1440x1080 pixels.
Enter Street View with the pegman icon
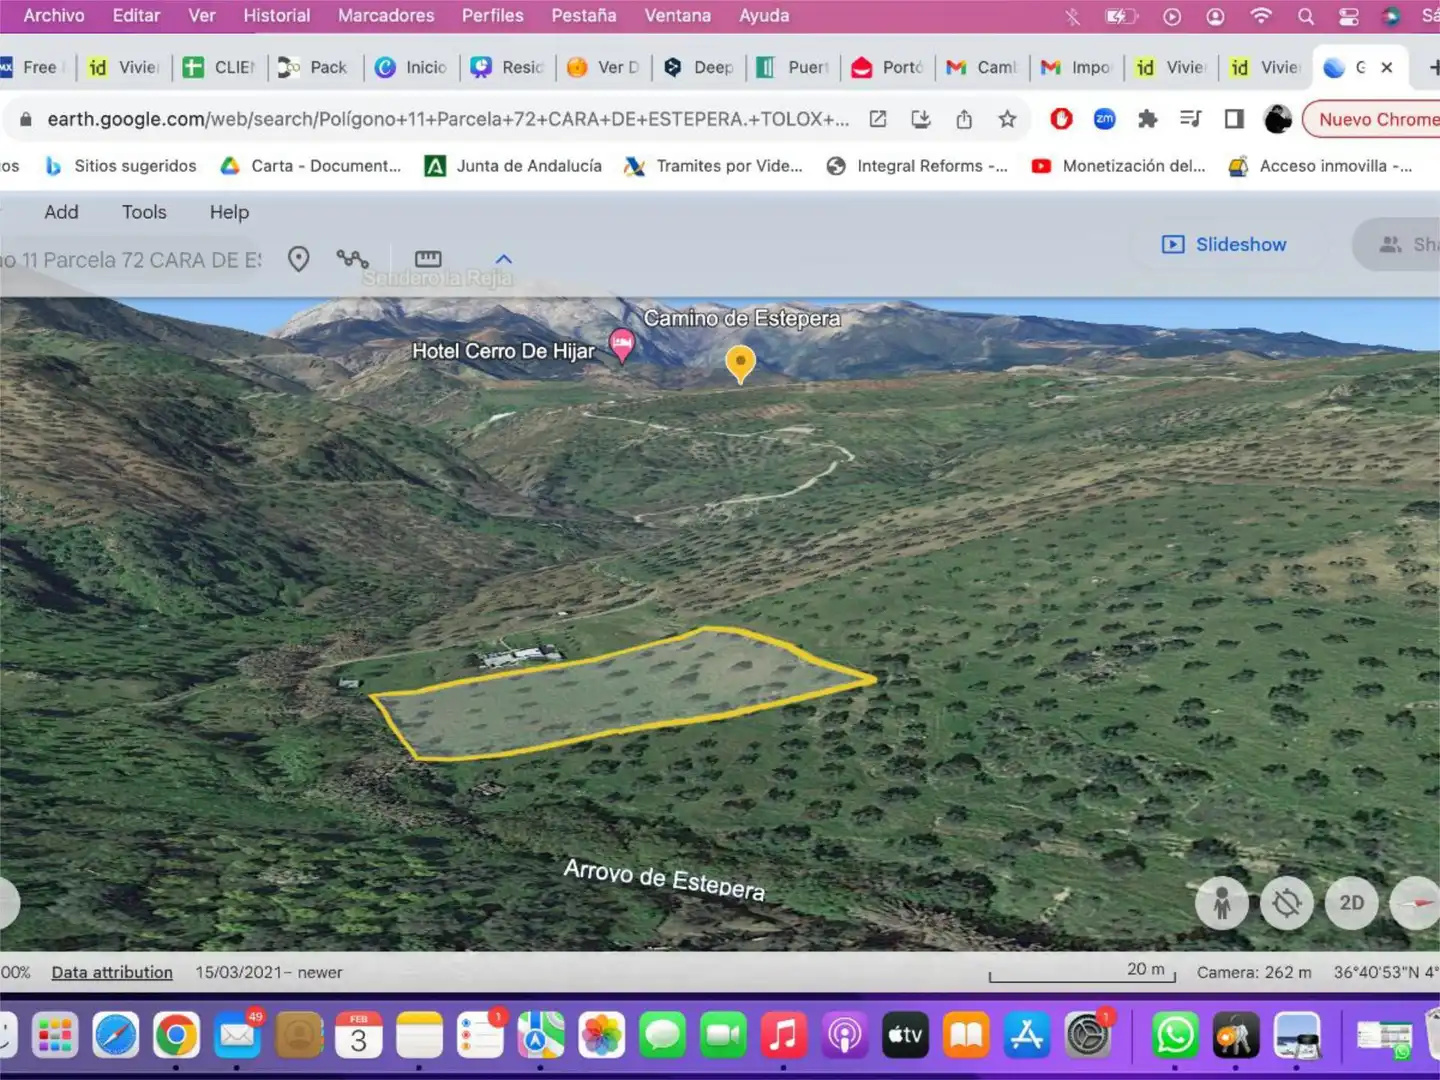(1222, 903)
